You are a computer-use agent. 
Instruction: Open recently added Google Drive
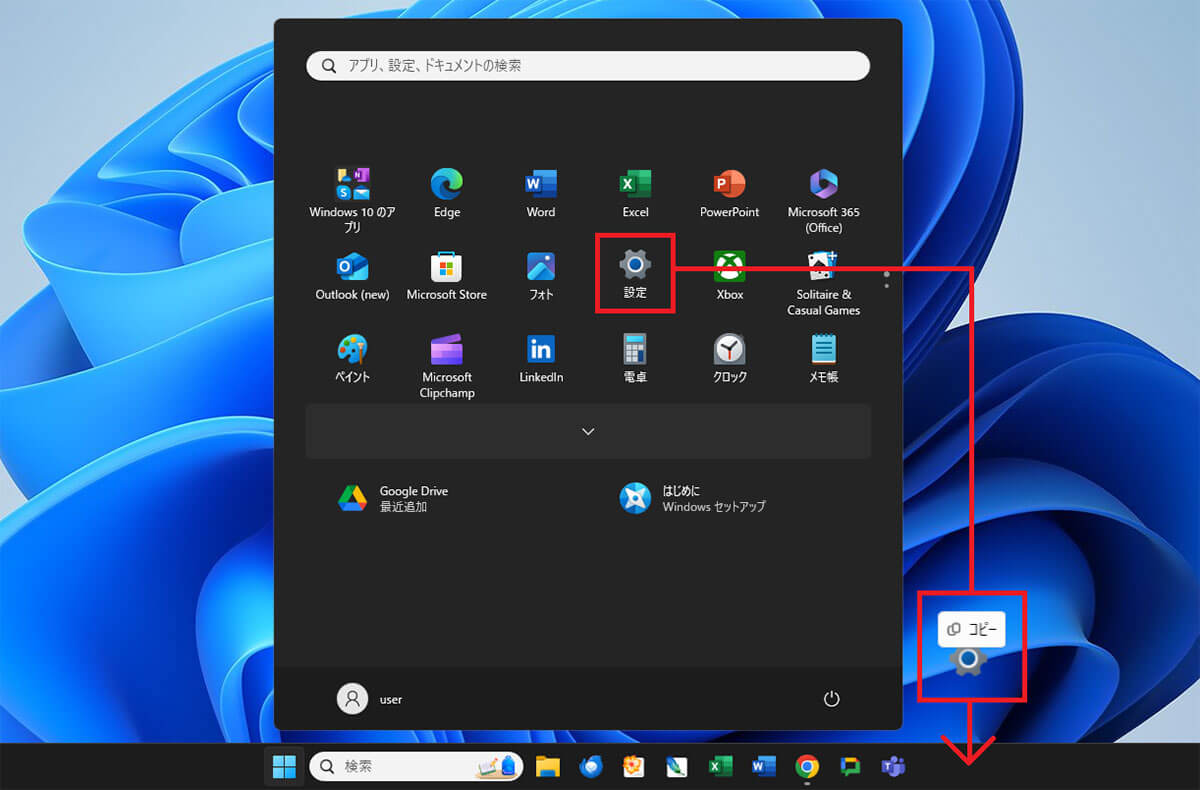(x=394, y=498)
